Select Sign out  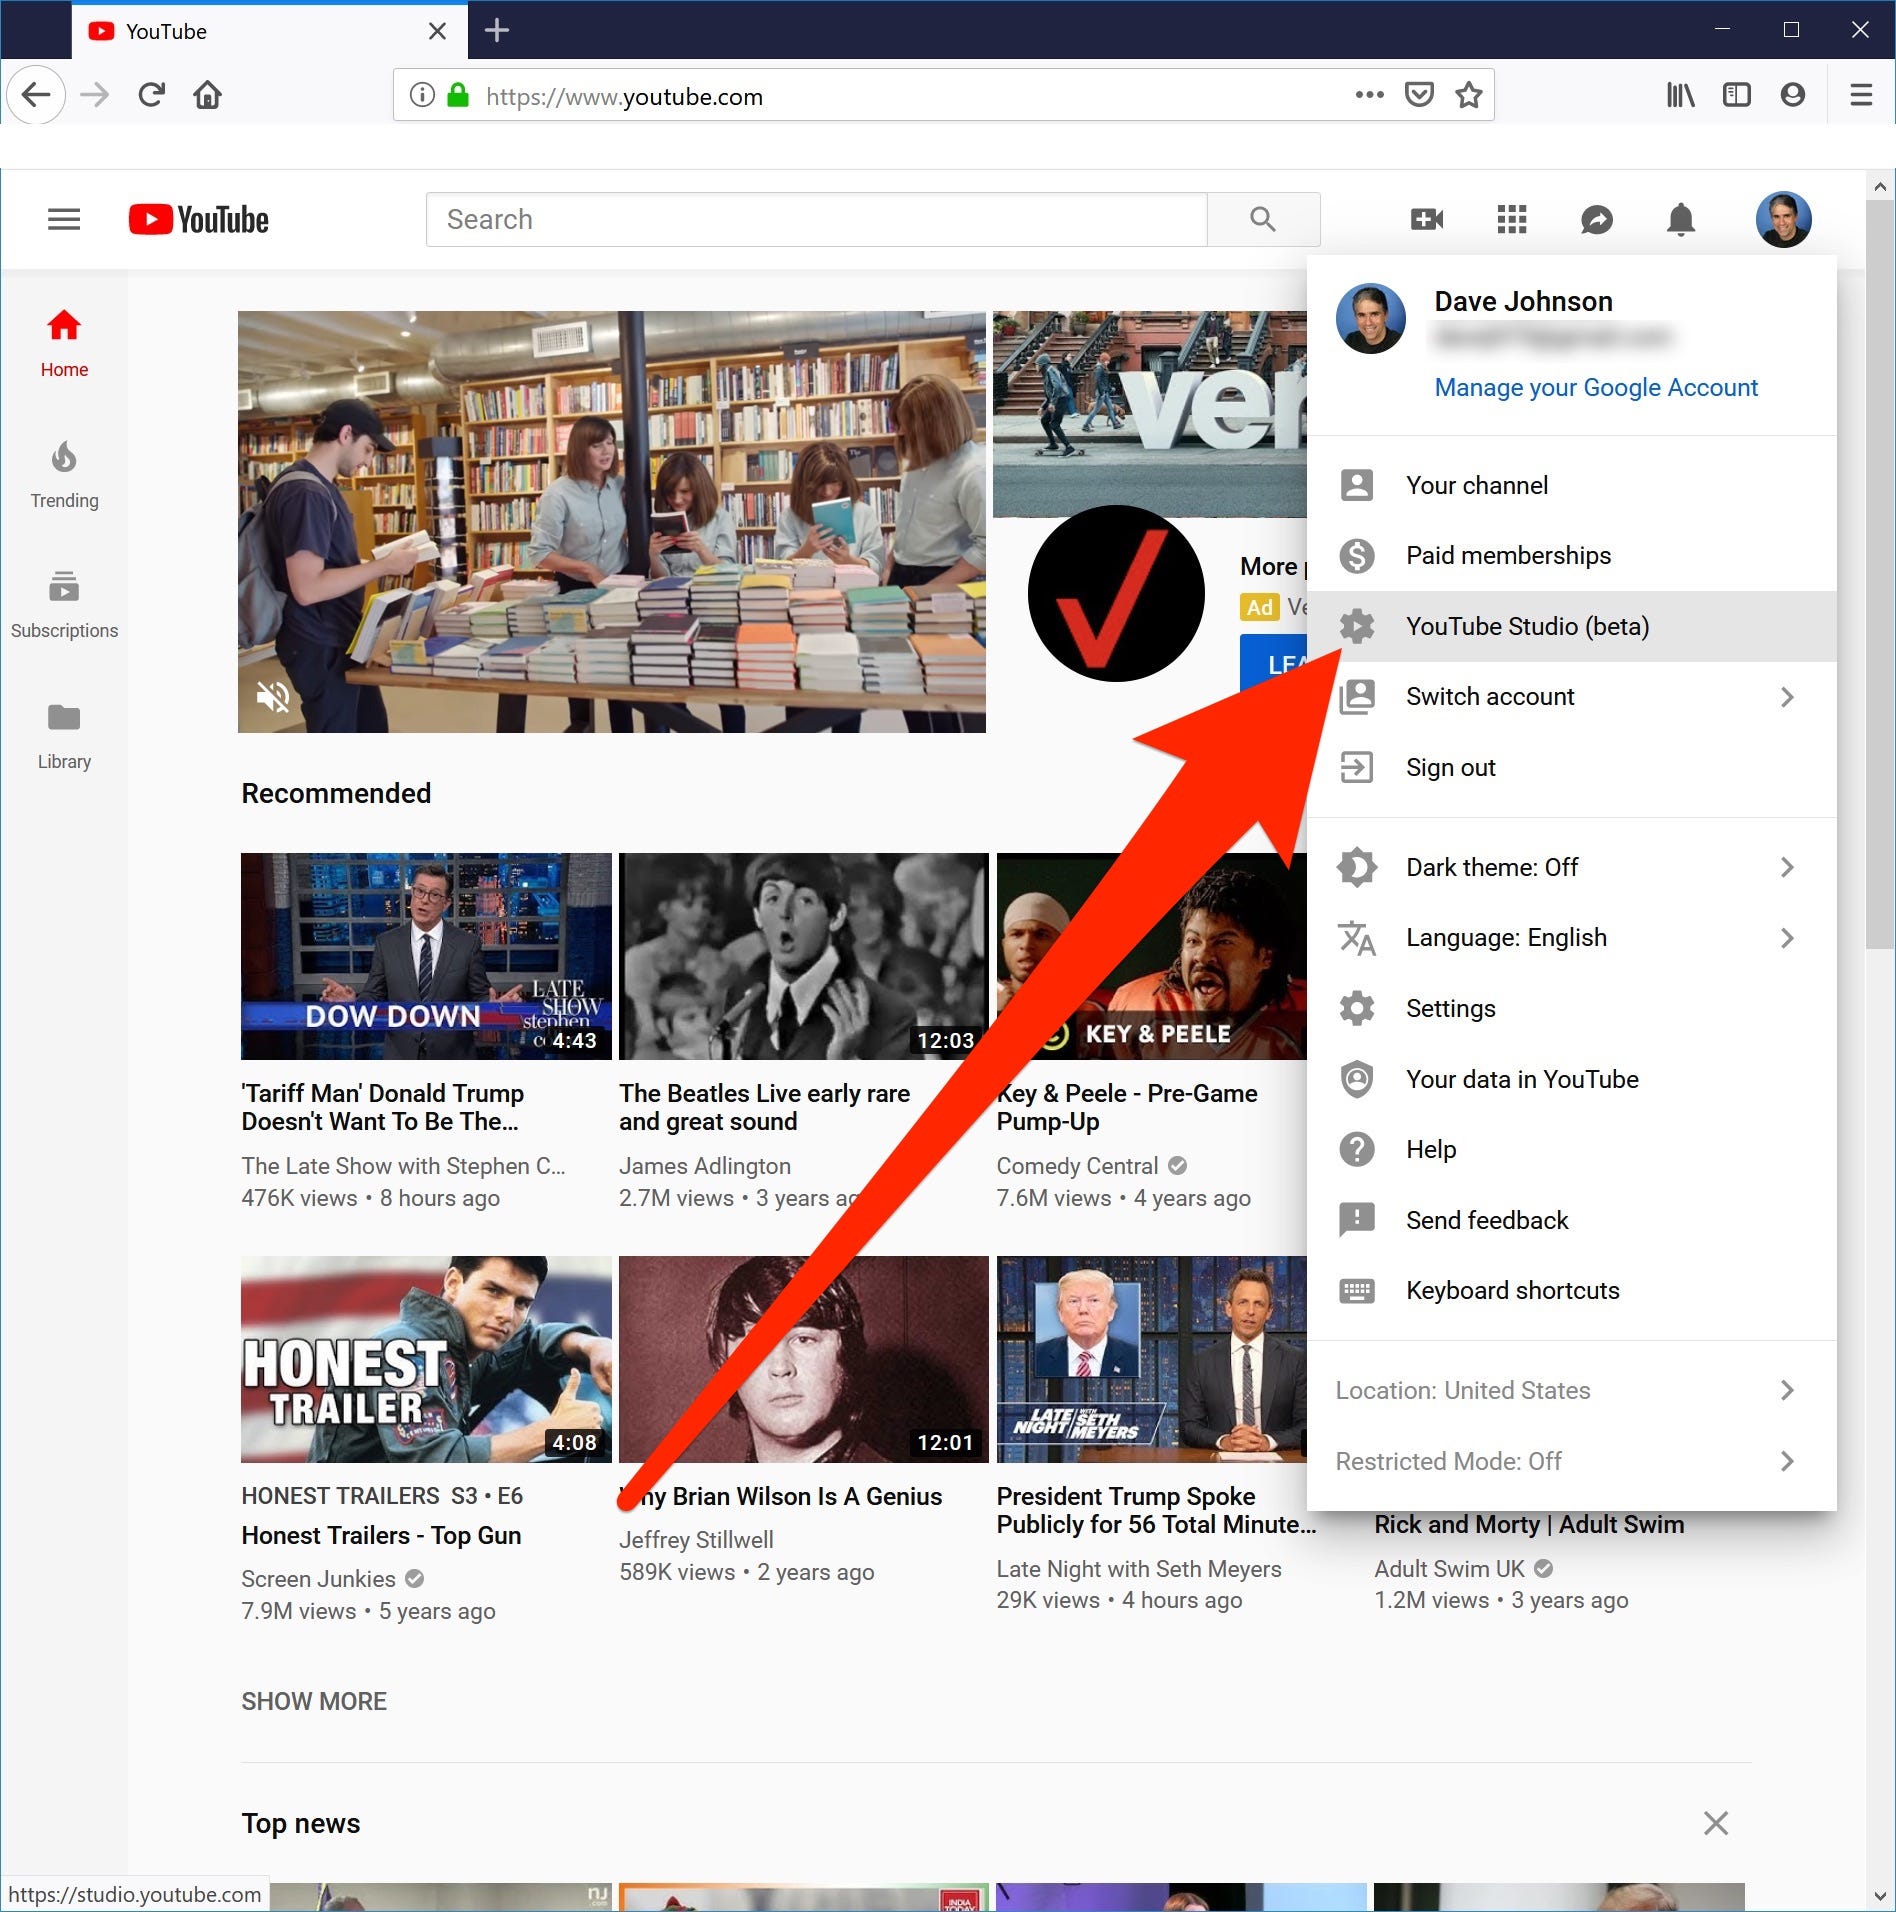1571,767
